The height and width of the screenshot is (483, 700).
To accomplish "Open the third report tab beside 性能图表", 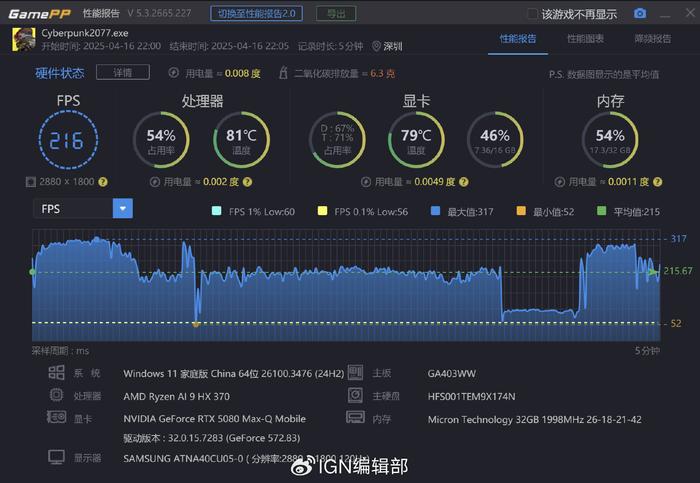I will point(652,39).
